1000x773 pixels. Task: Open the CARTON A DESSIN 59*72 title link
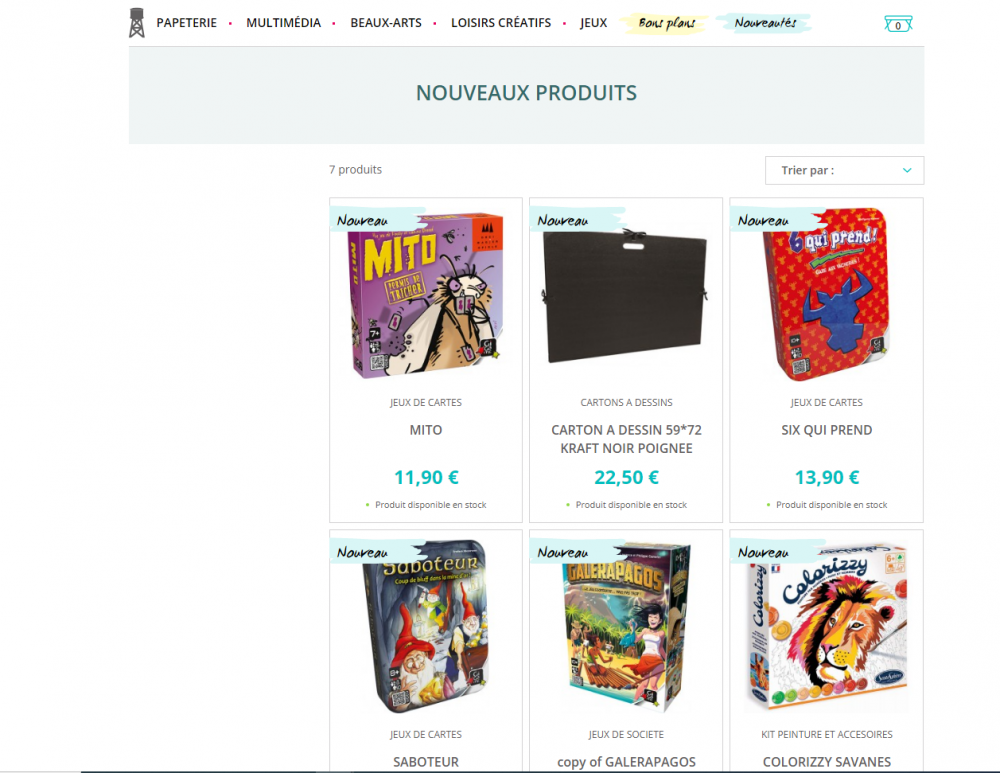point(626,439)
